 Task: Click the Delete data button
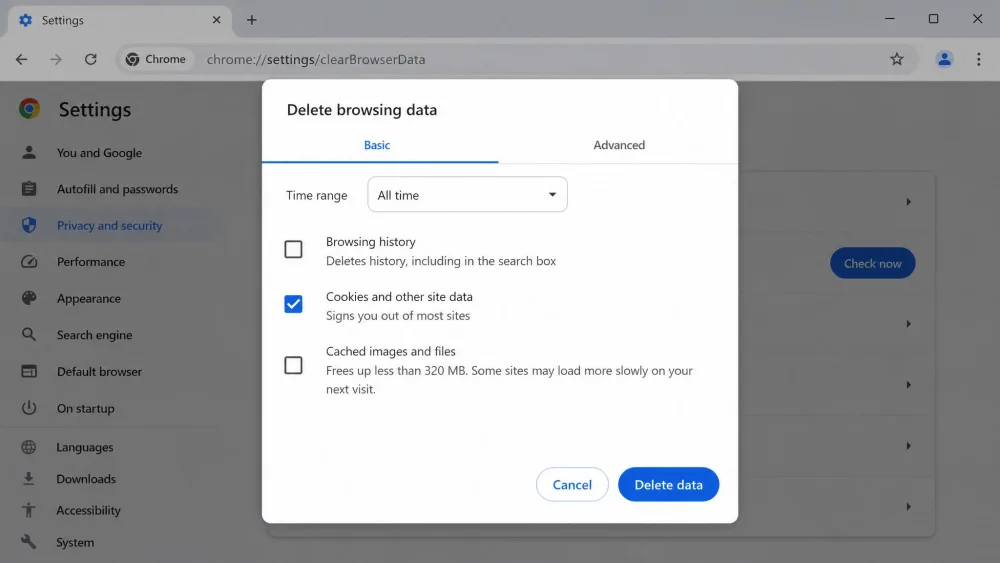tap(668, 485)
